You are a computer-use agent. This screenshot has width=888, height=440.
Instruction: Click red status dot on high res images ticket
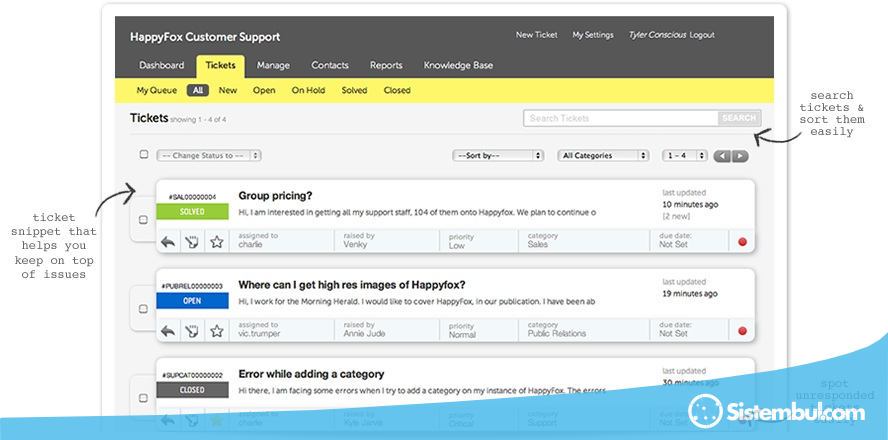coord(742,331)
